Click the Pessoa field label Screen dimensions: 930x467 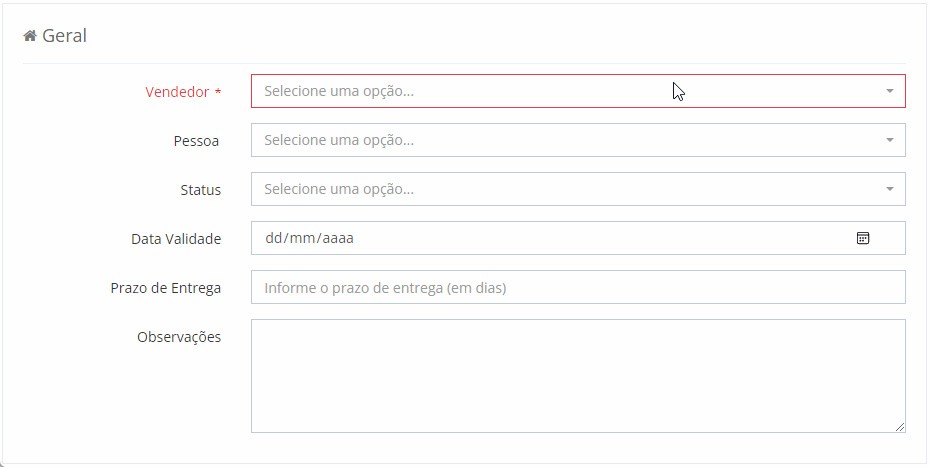click(x=197, y=141)
